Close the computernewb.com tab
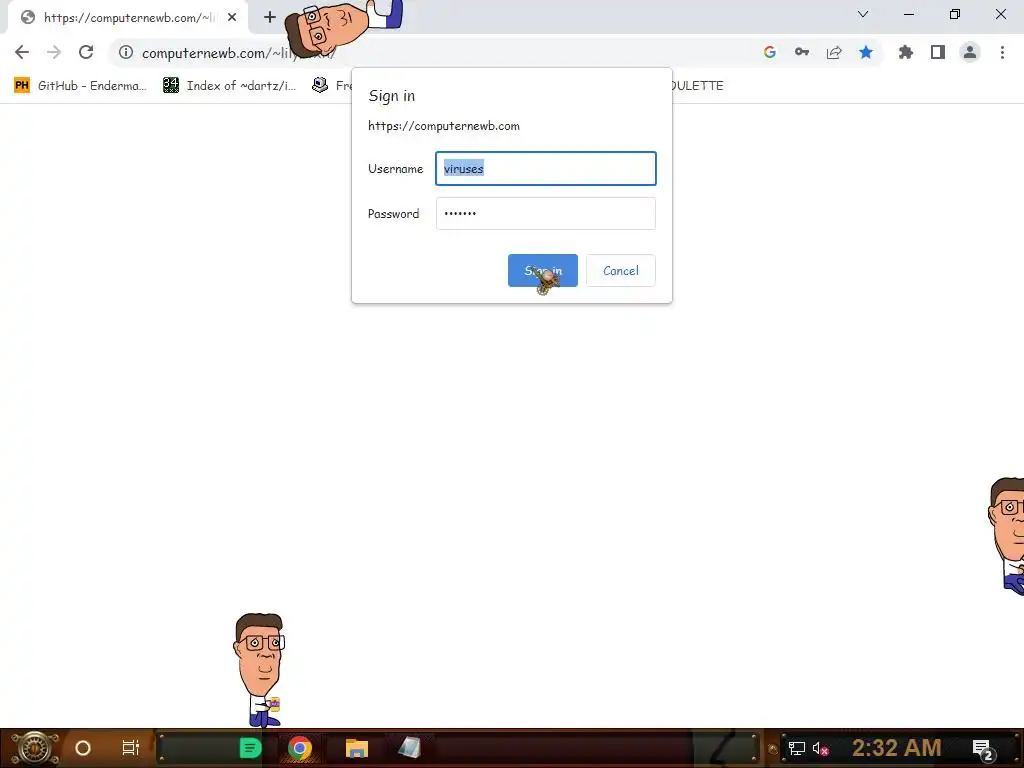Screen dimensions: 1024x768 click(x=232, y=17)
